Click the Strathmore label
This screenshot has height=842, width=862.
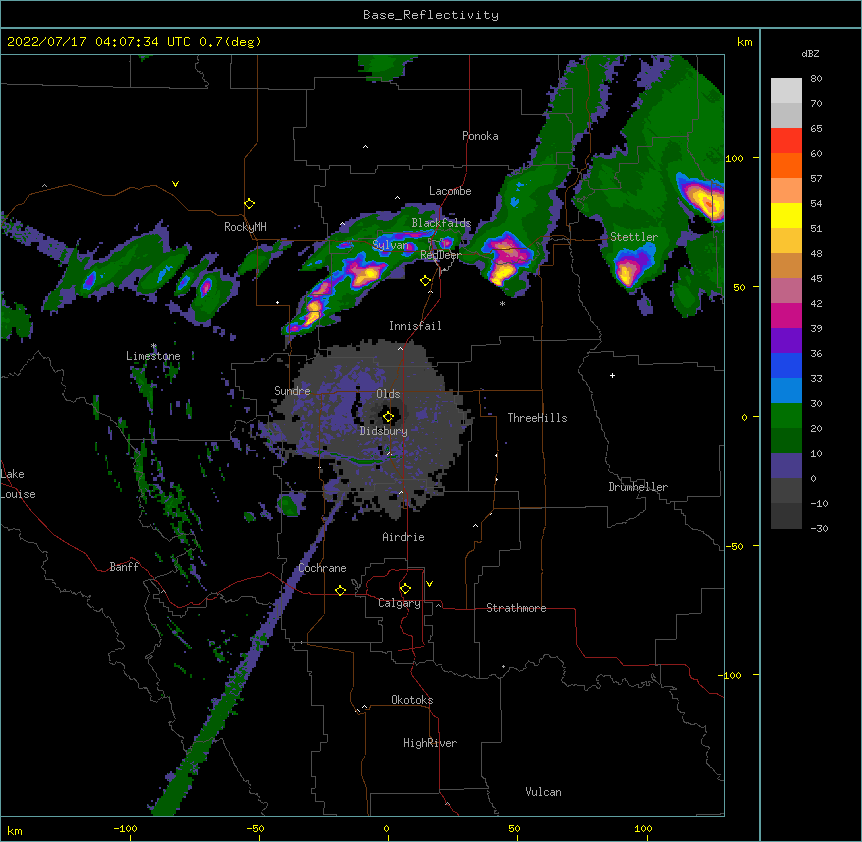click(516, 608)
